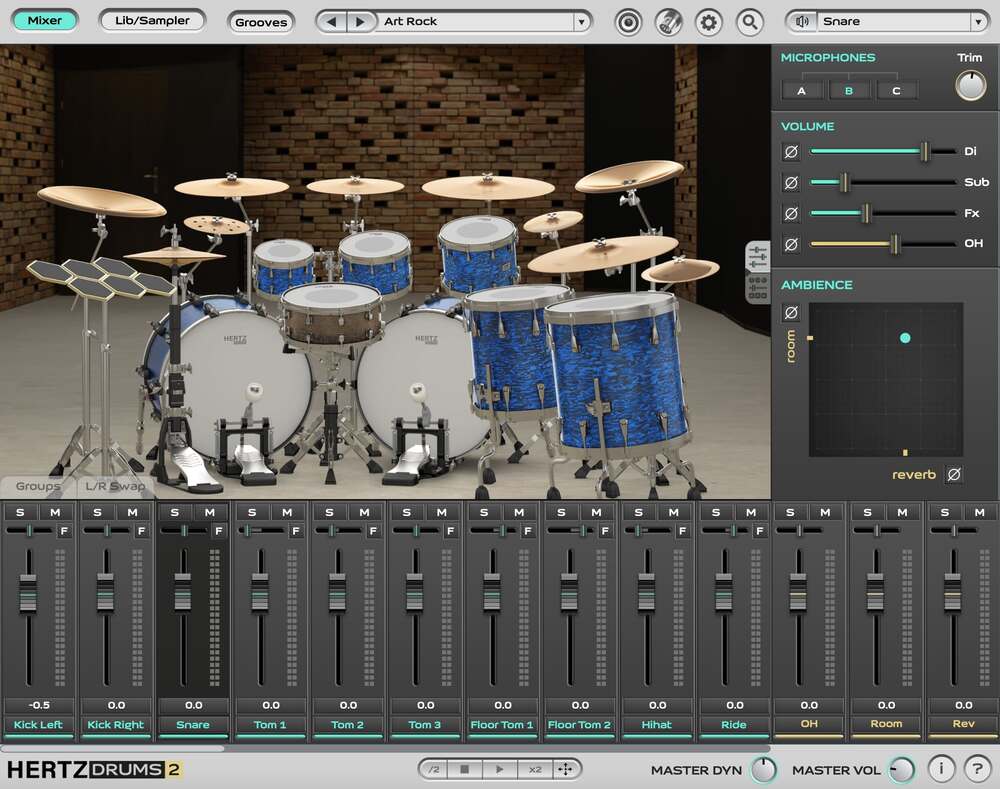
Task: Switch to the Lib/Sampler tab
Action: coord(152,19)
